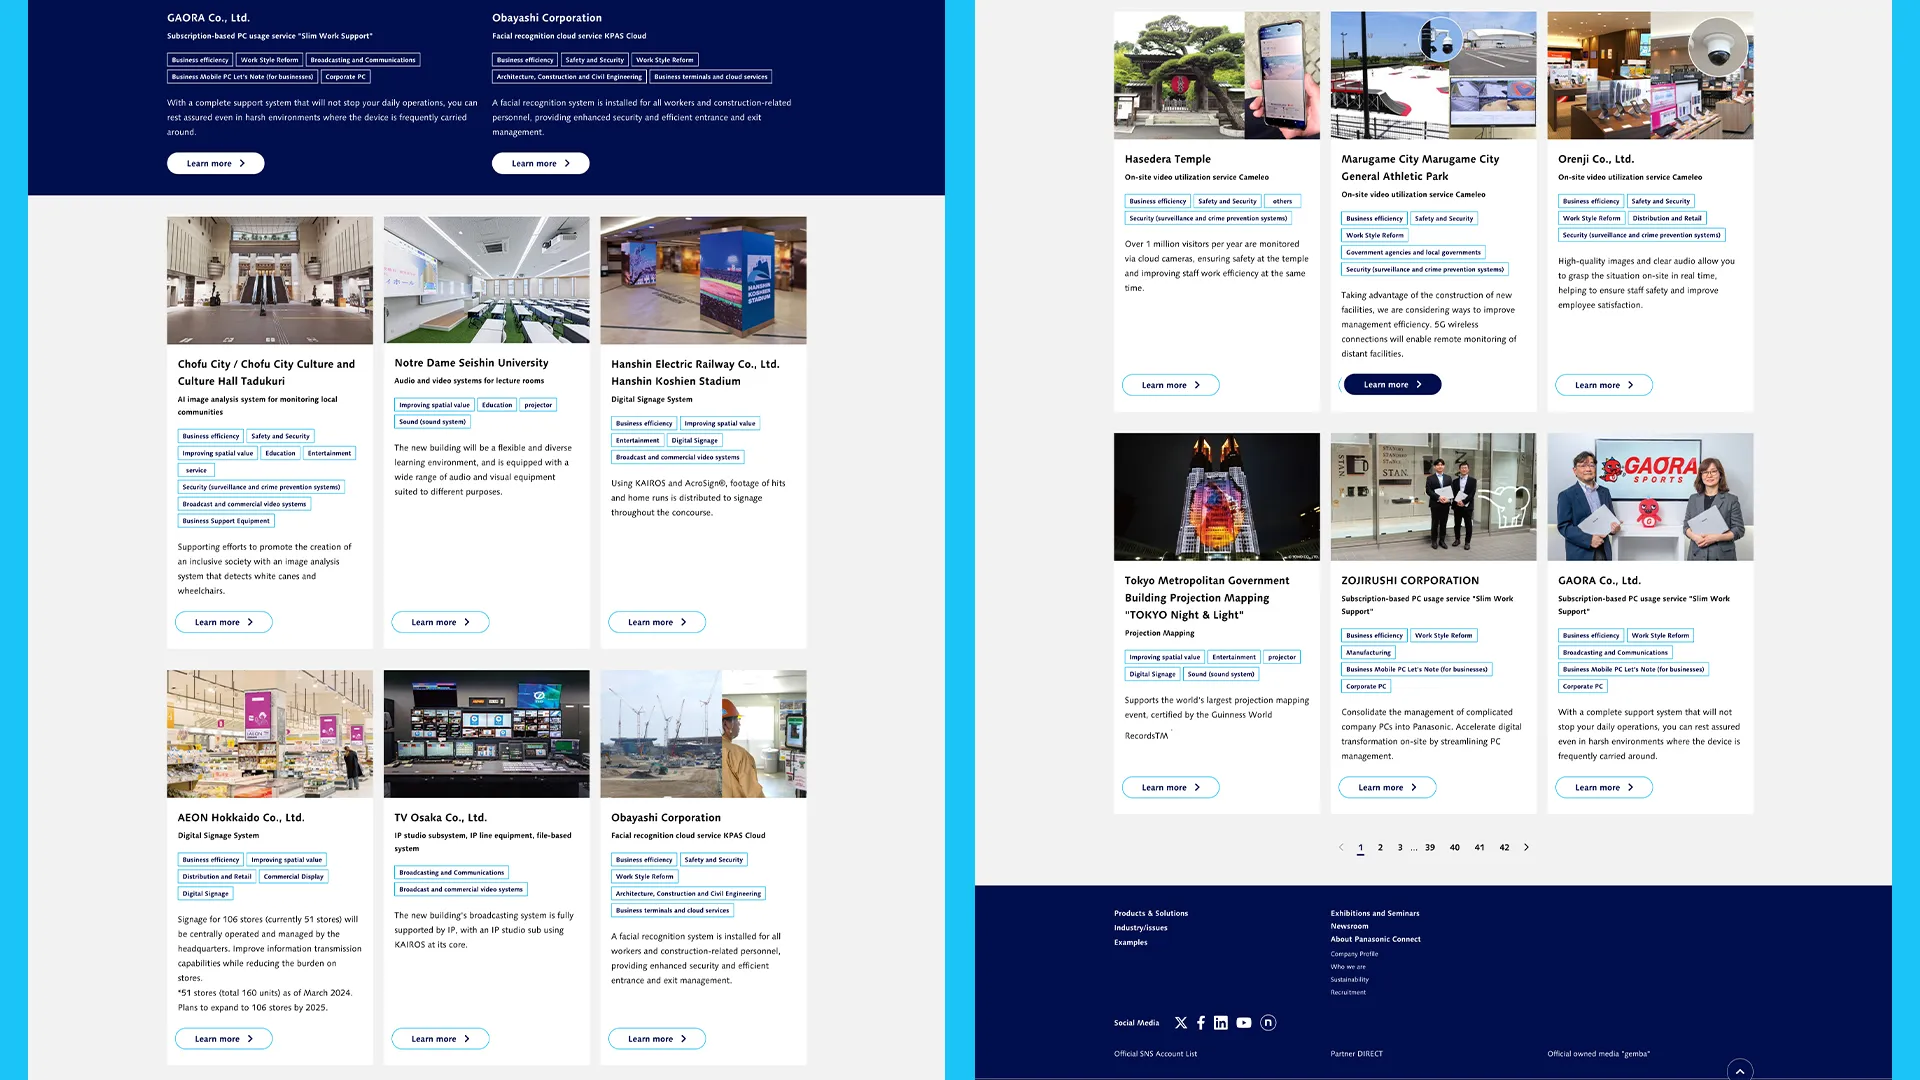Open the GAORA Sports photo
This screenshot has width=1920, height=1080.
1651,497
